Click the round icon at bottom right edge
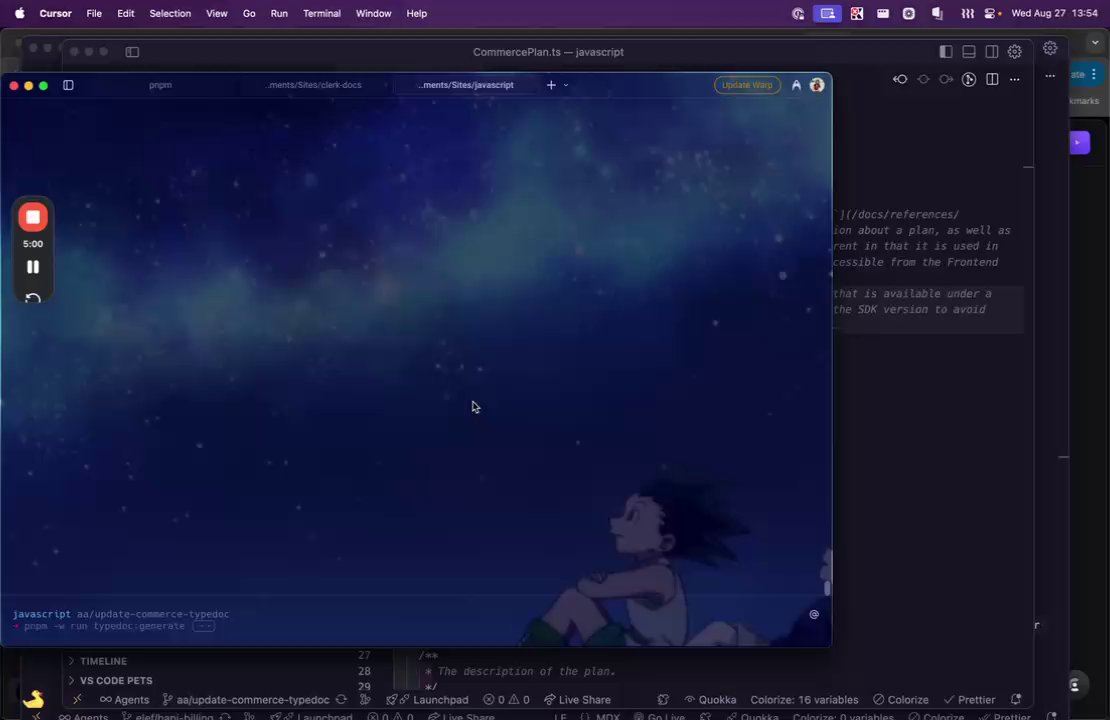 pyautogui.click(x=1075, y=685)
